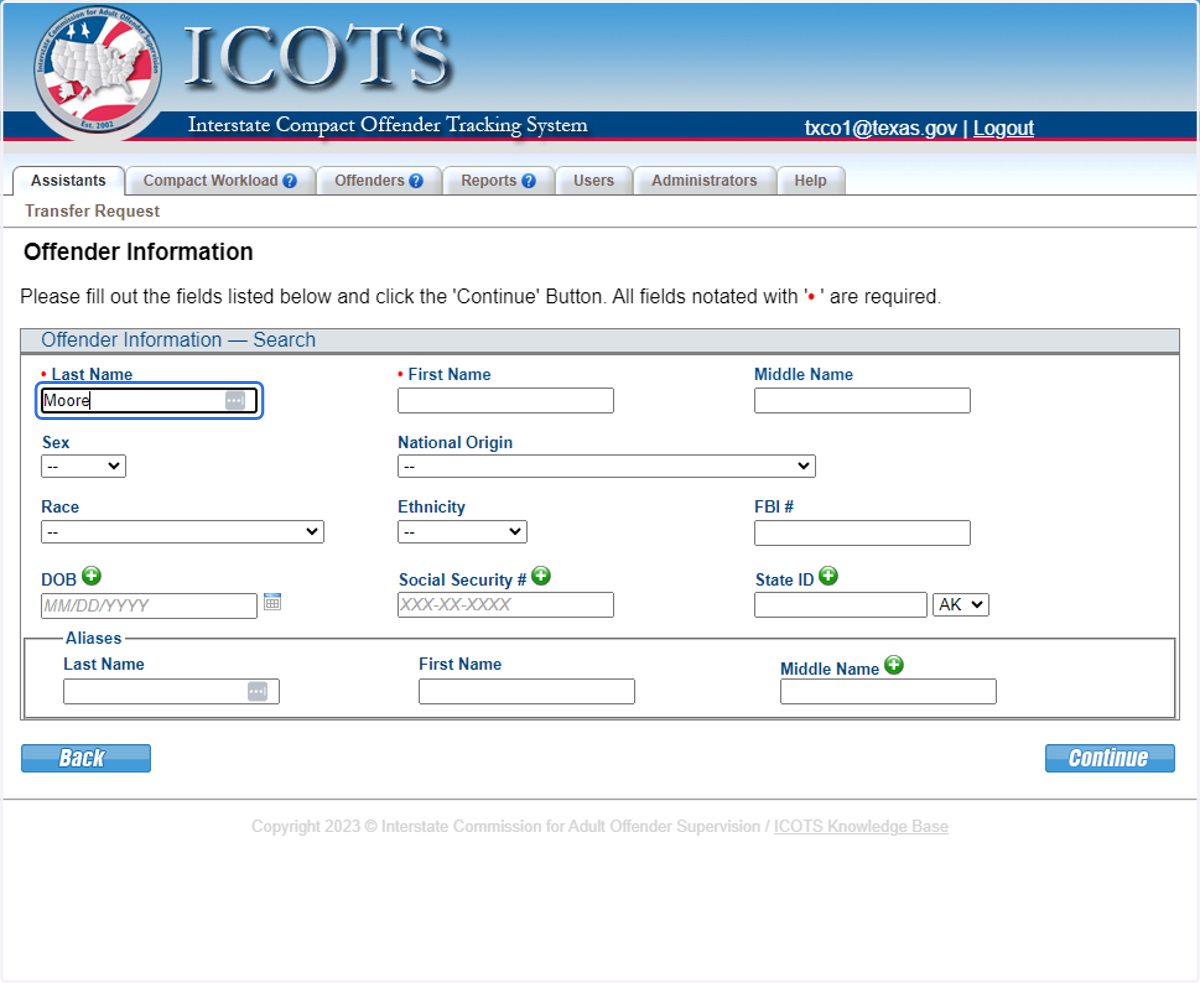The height and width of the screenshot is (983, 1200).
Task: Click the Aliases First Name input field
Action: click(x=527, y=692)
